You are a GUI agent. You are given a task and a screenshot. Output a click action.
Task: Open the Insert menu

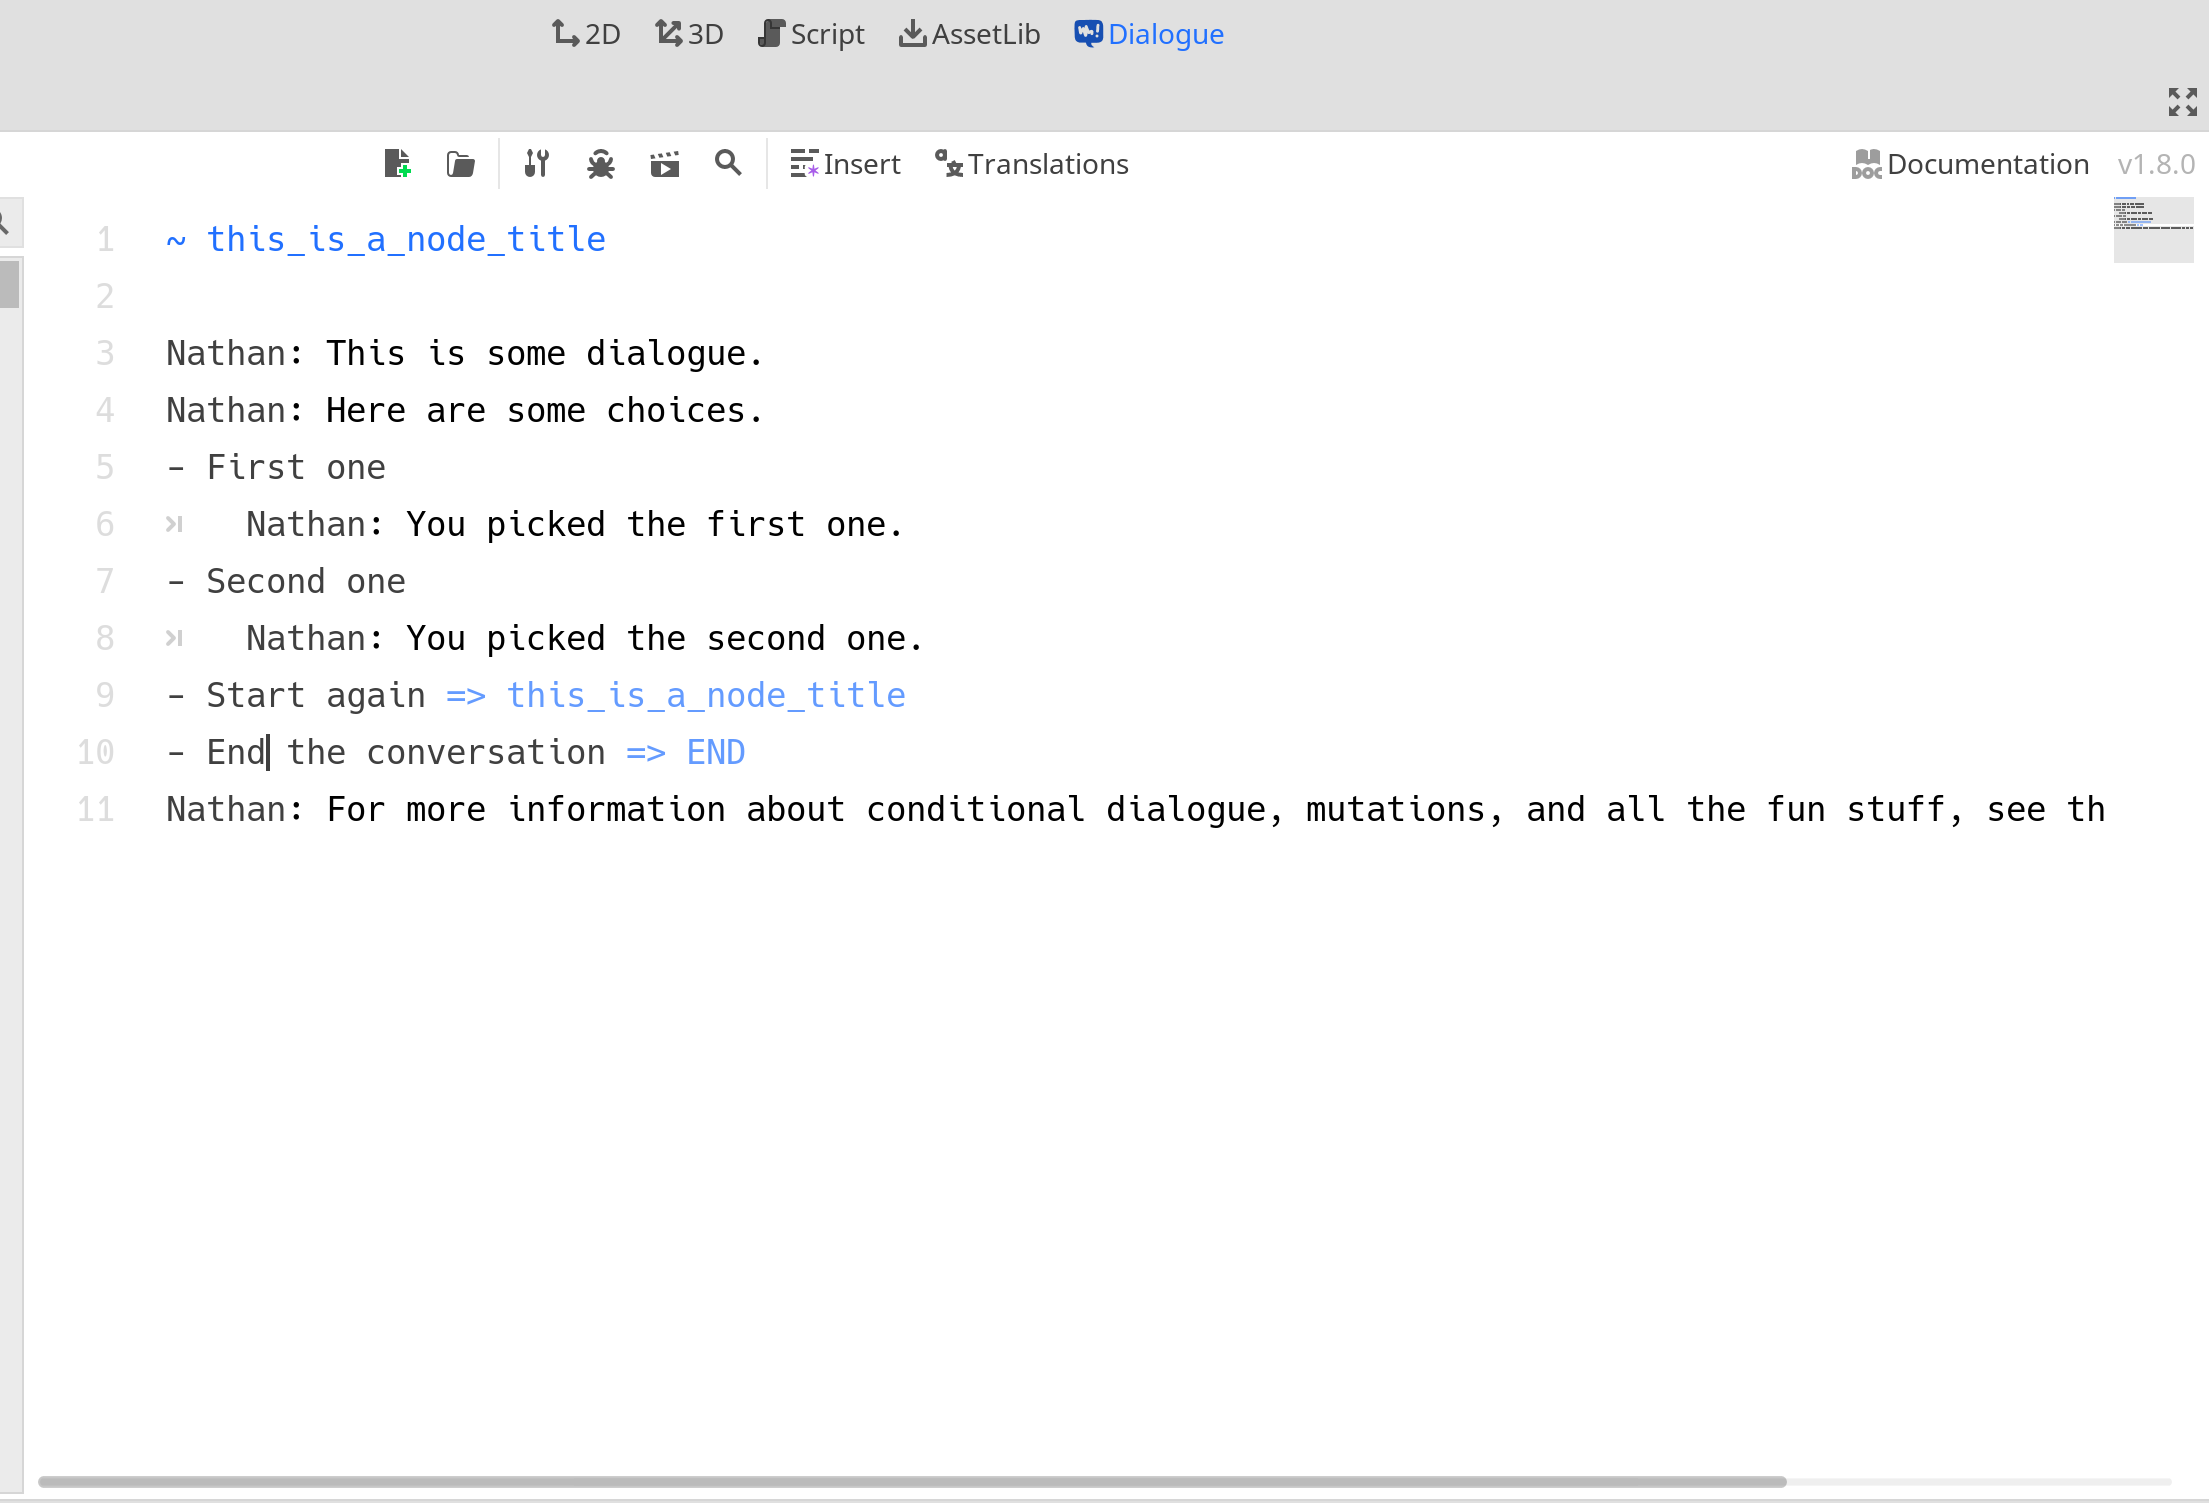click(845, 164)
